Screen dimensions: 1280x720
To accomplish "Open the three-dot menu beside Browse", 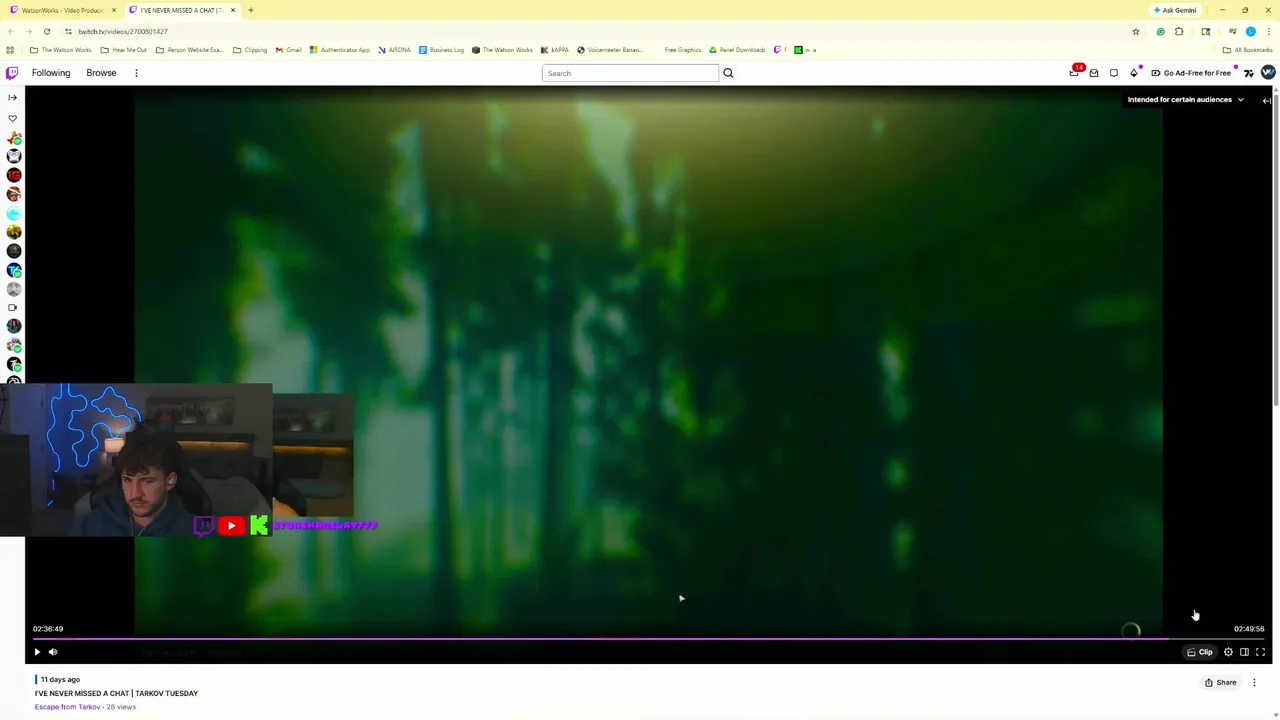I will click(136, 73).
